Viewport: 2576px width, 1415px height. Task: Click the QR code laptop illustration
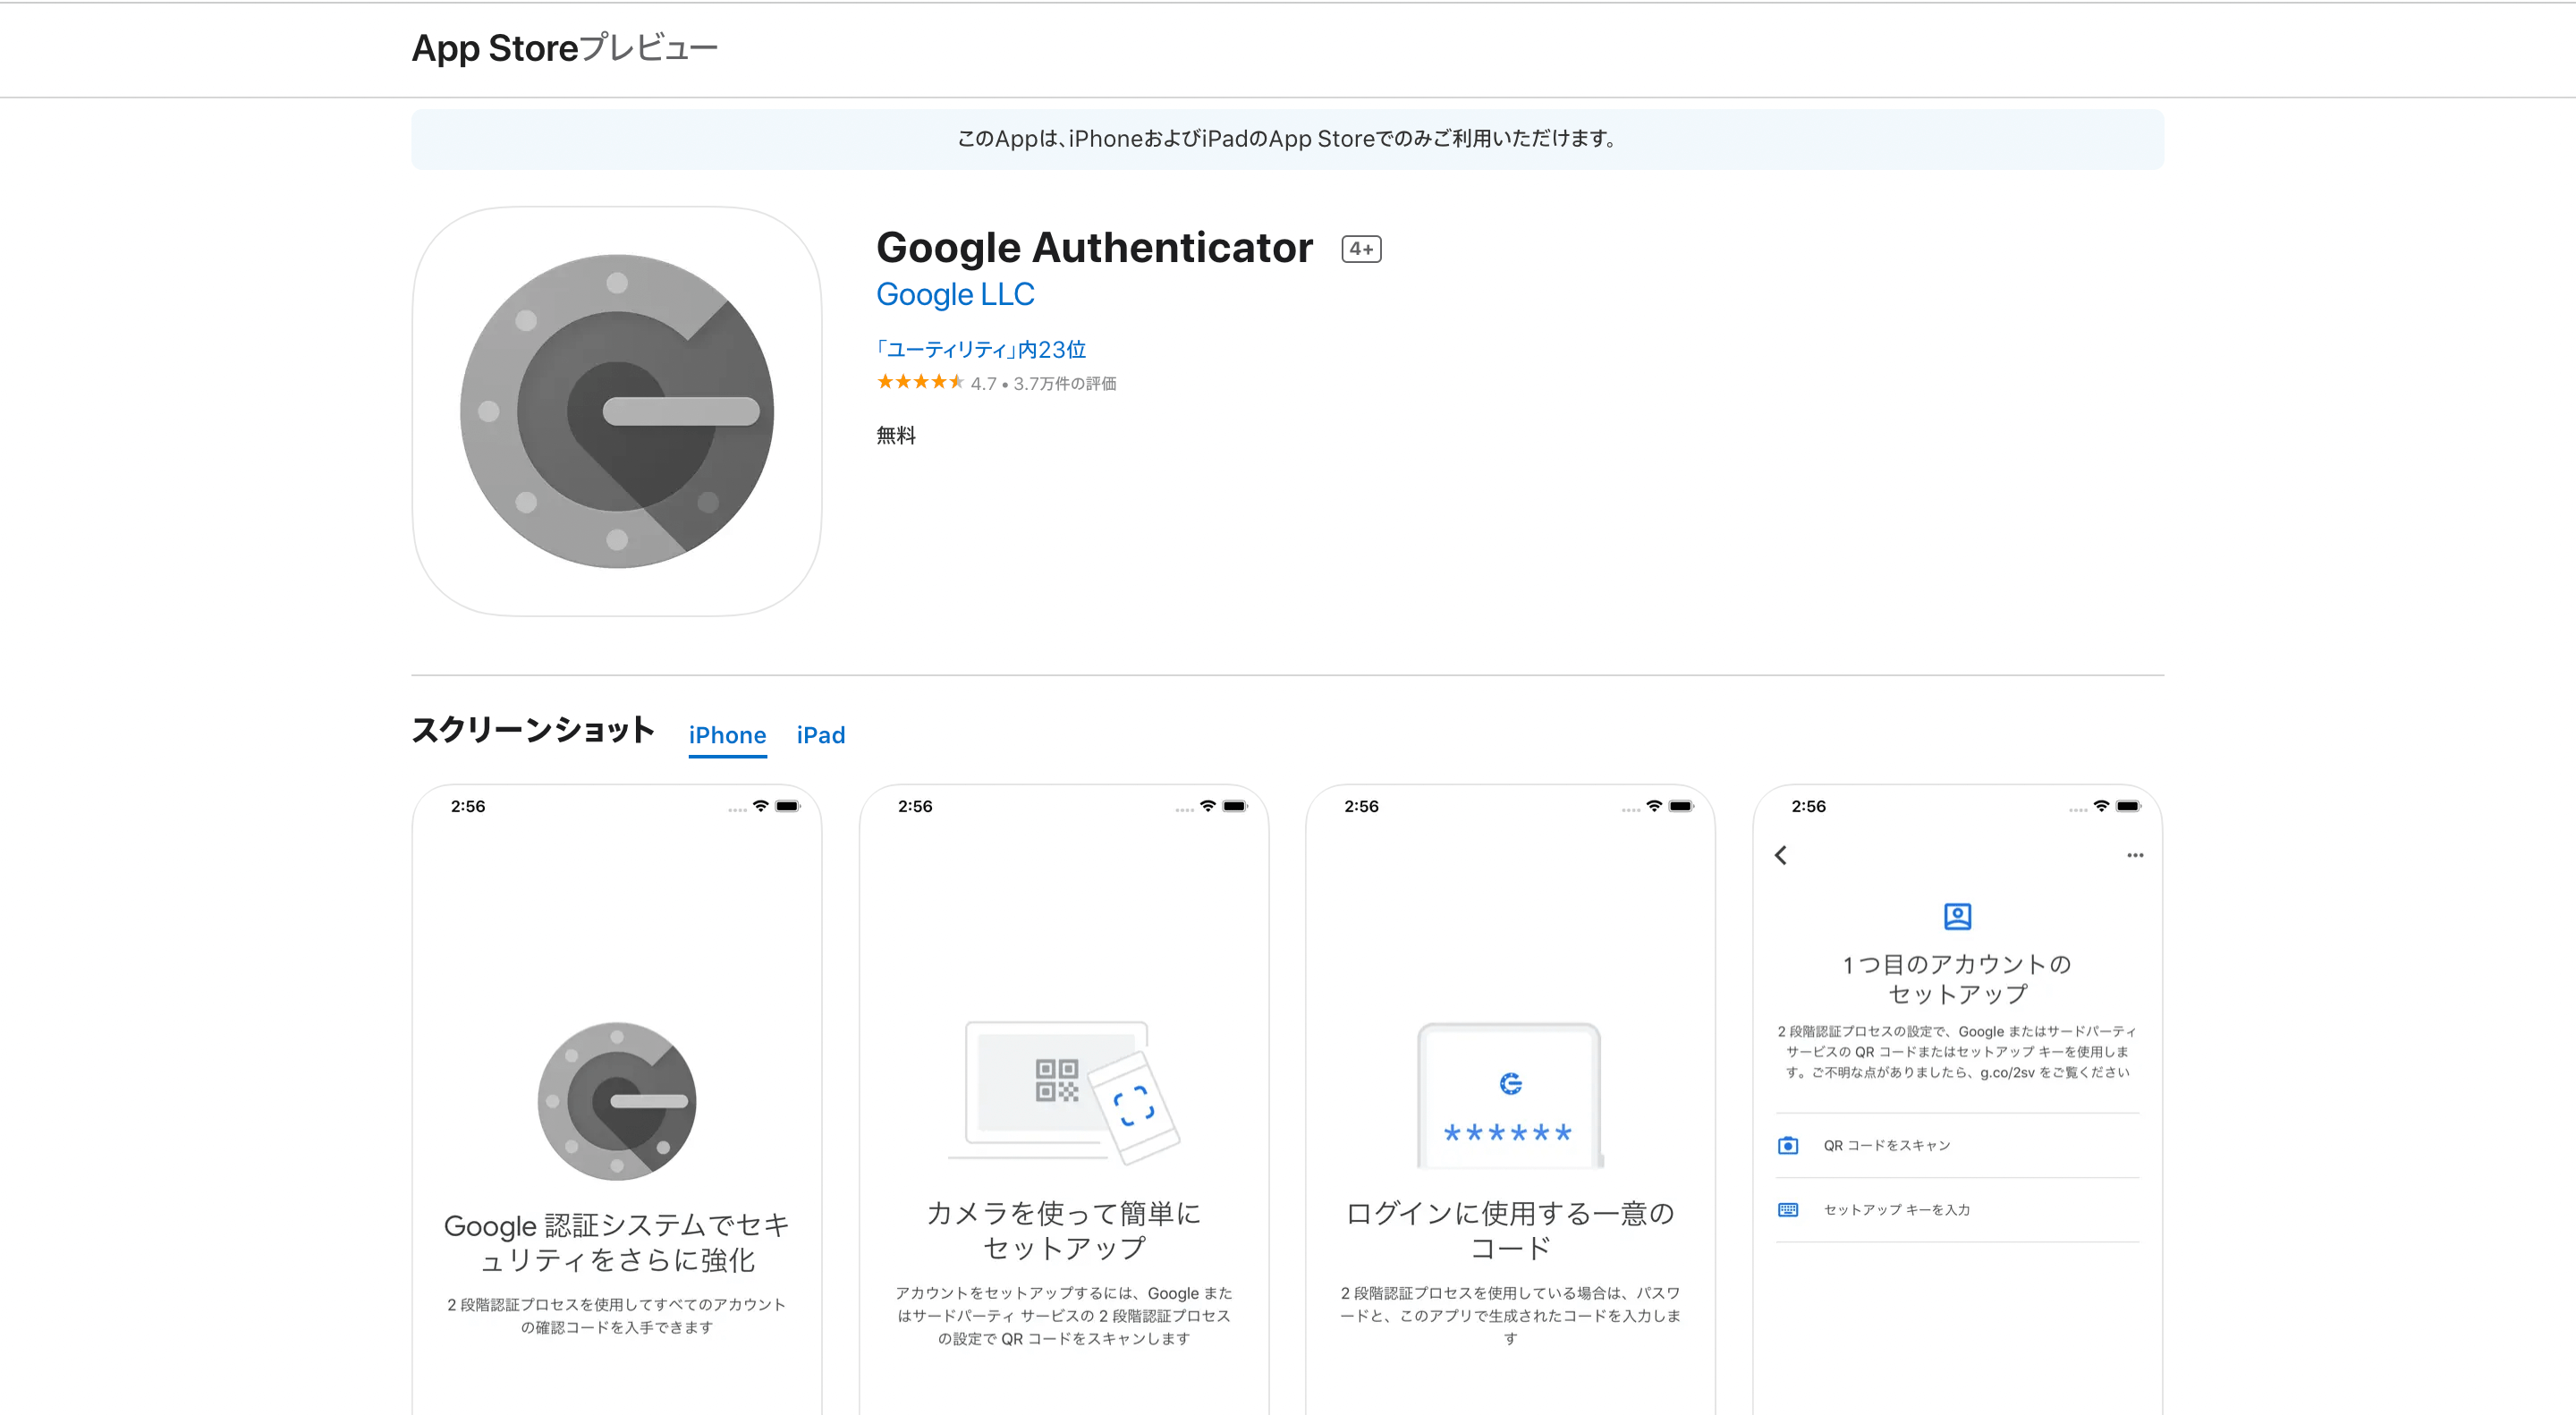click(1064, 1093)
